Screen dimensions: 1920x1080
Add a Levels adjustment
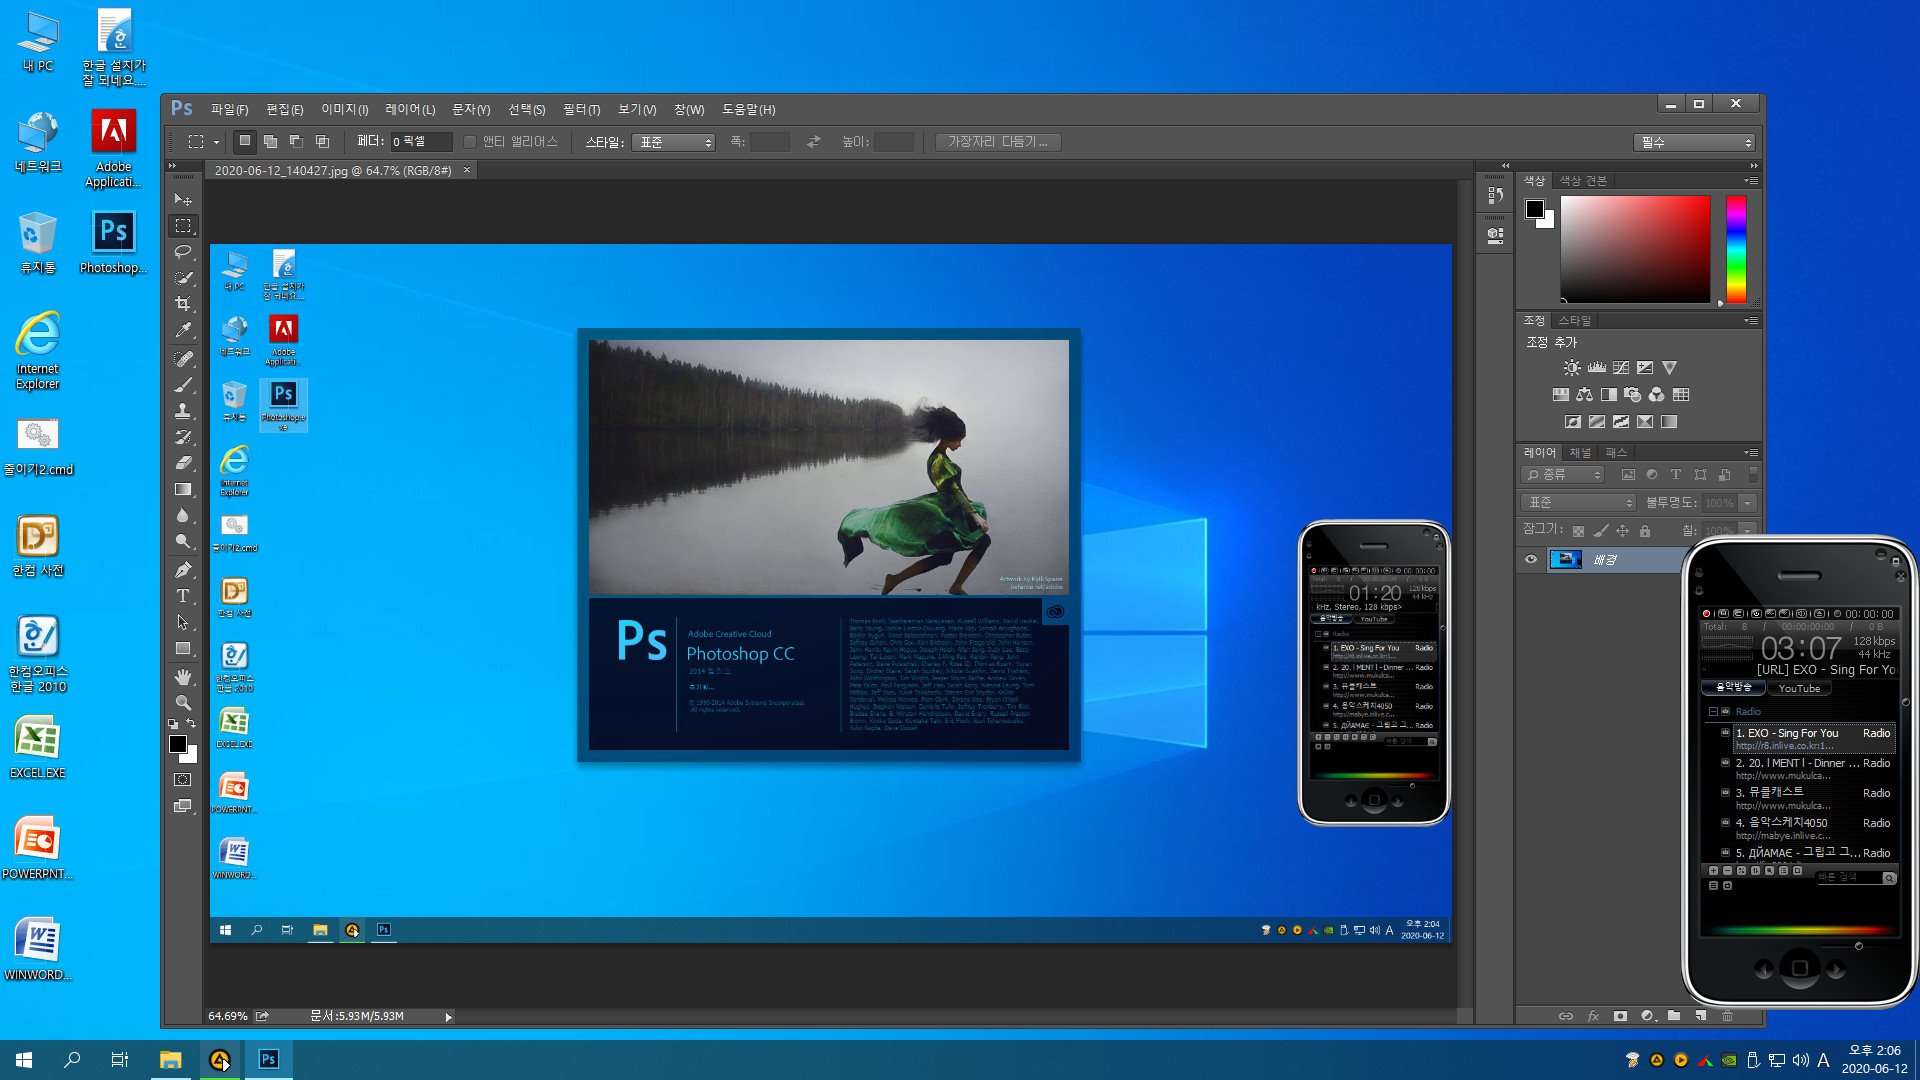tap(1597, 368)
